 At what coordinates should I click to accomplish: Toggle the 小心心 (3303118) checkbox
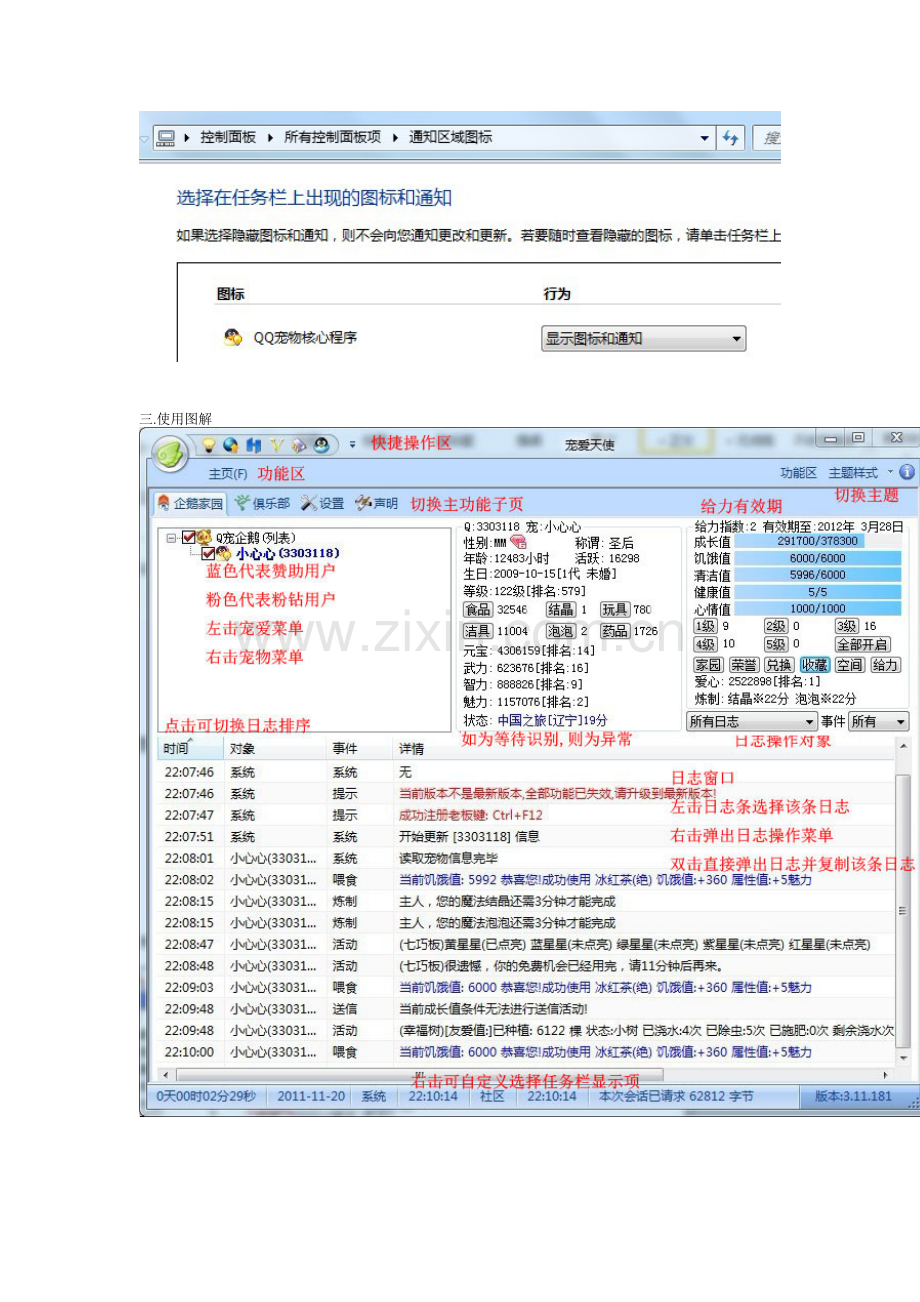tap(208, 553)
